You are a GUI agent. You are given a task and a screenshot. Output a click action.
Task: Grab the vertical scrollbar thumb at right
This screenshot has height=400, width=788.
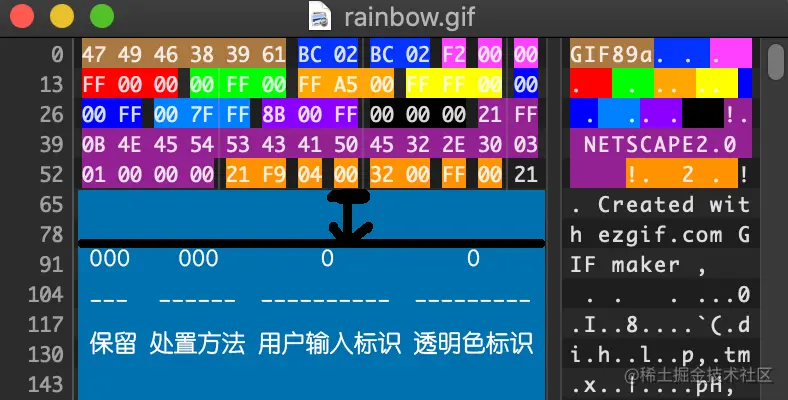[777, 61]
